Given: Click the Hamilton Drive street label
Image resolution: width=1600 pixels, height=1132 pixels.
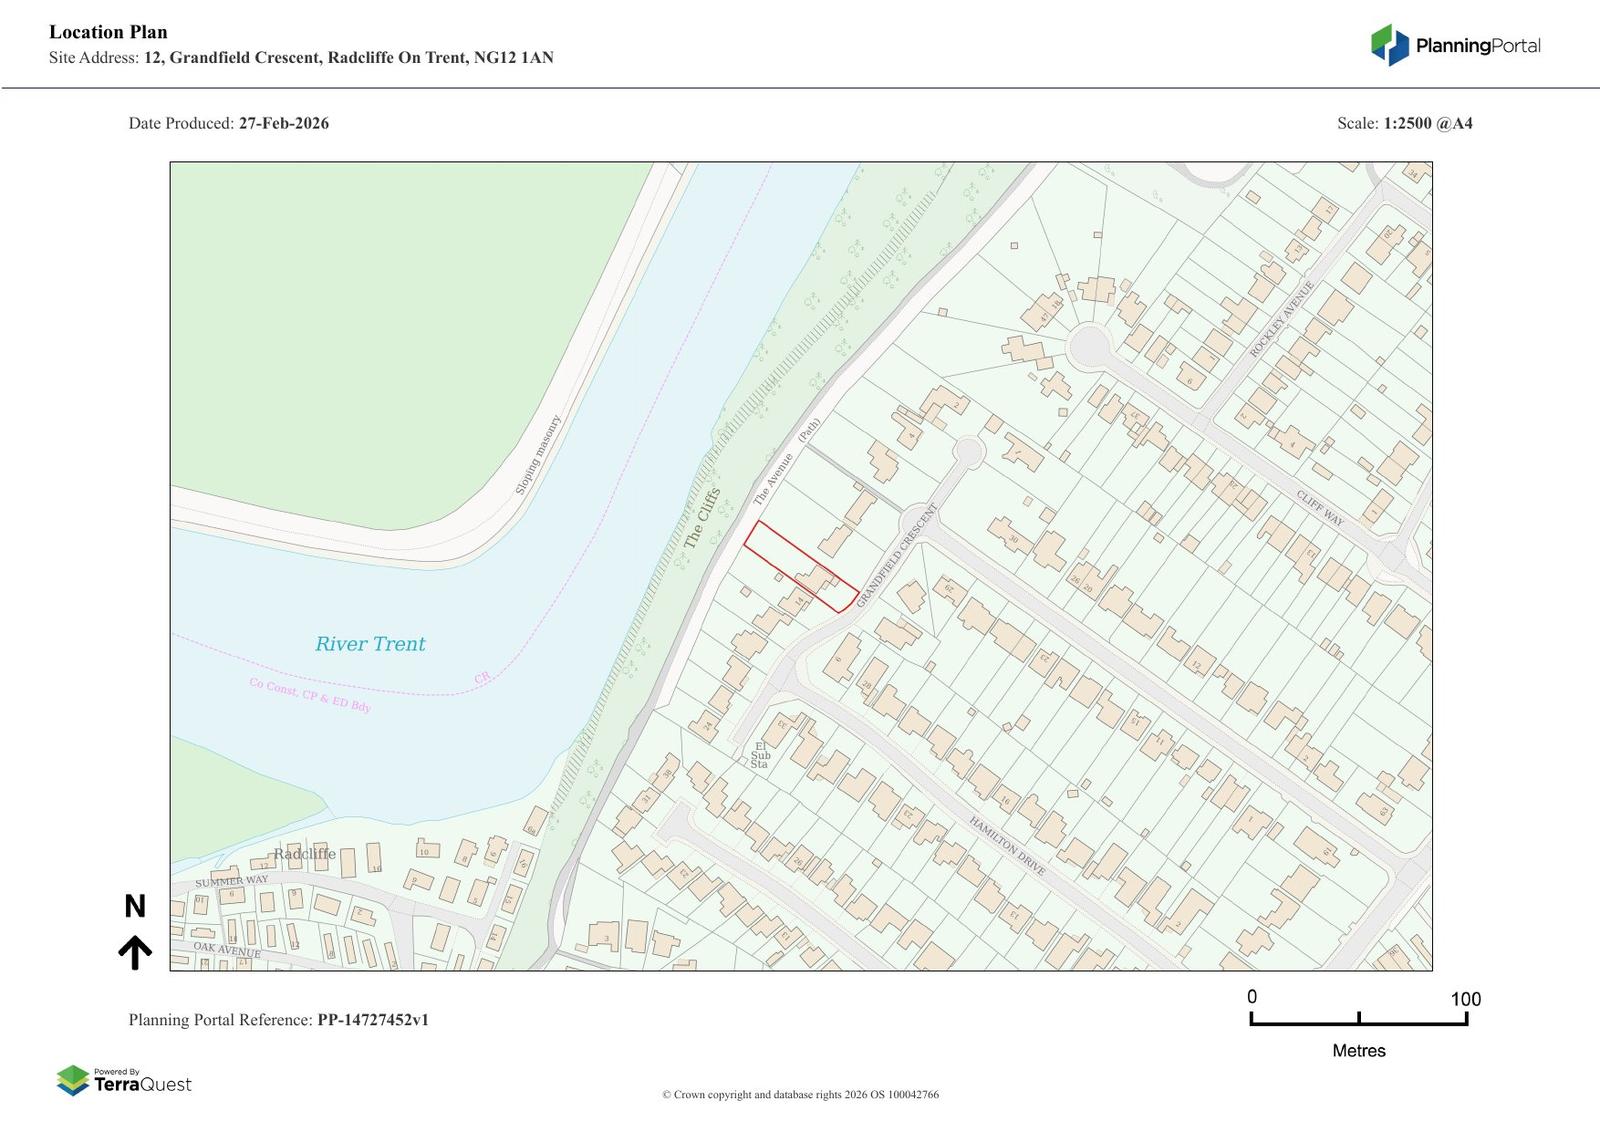Looking at the screenshot, I should [x=1007, y=846].
